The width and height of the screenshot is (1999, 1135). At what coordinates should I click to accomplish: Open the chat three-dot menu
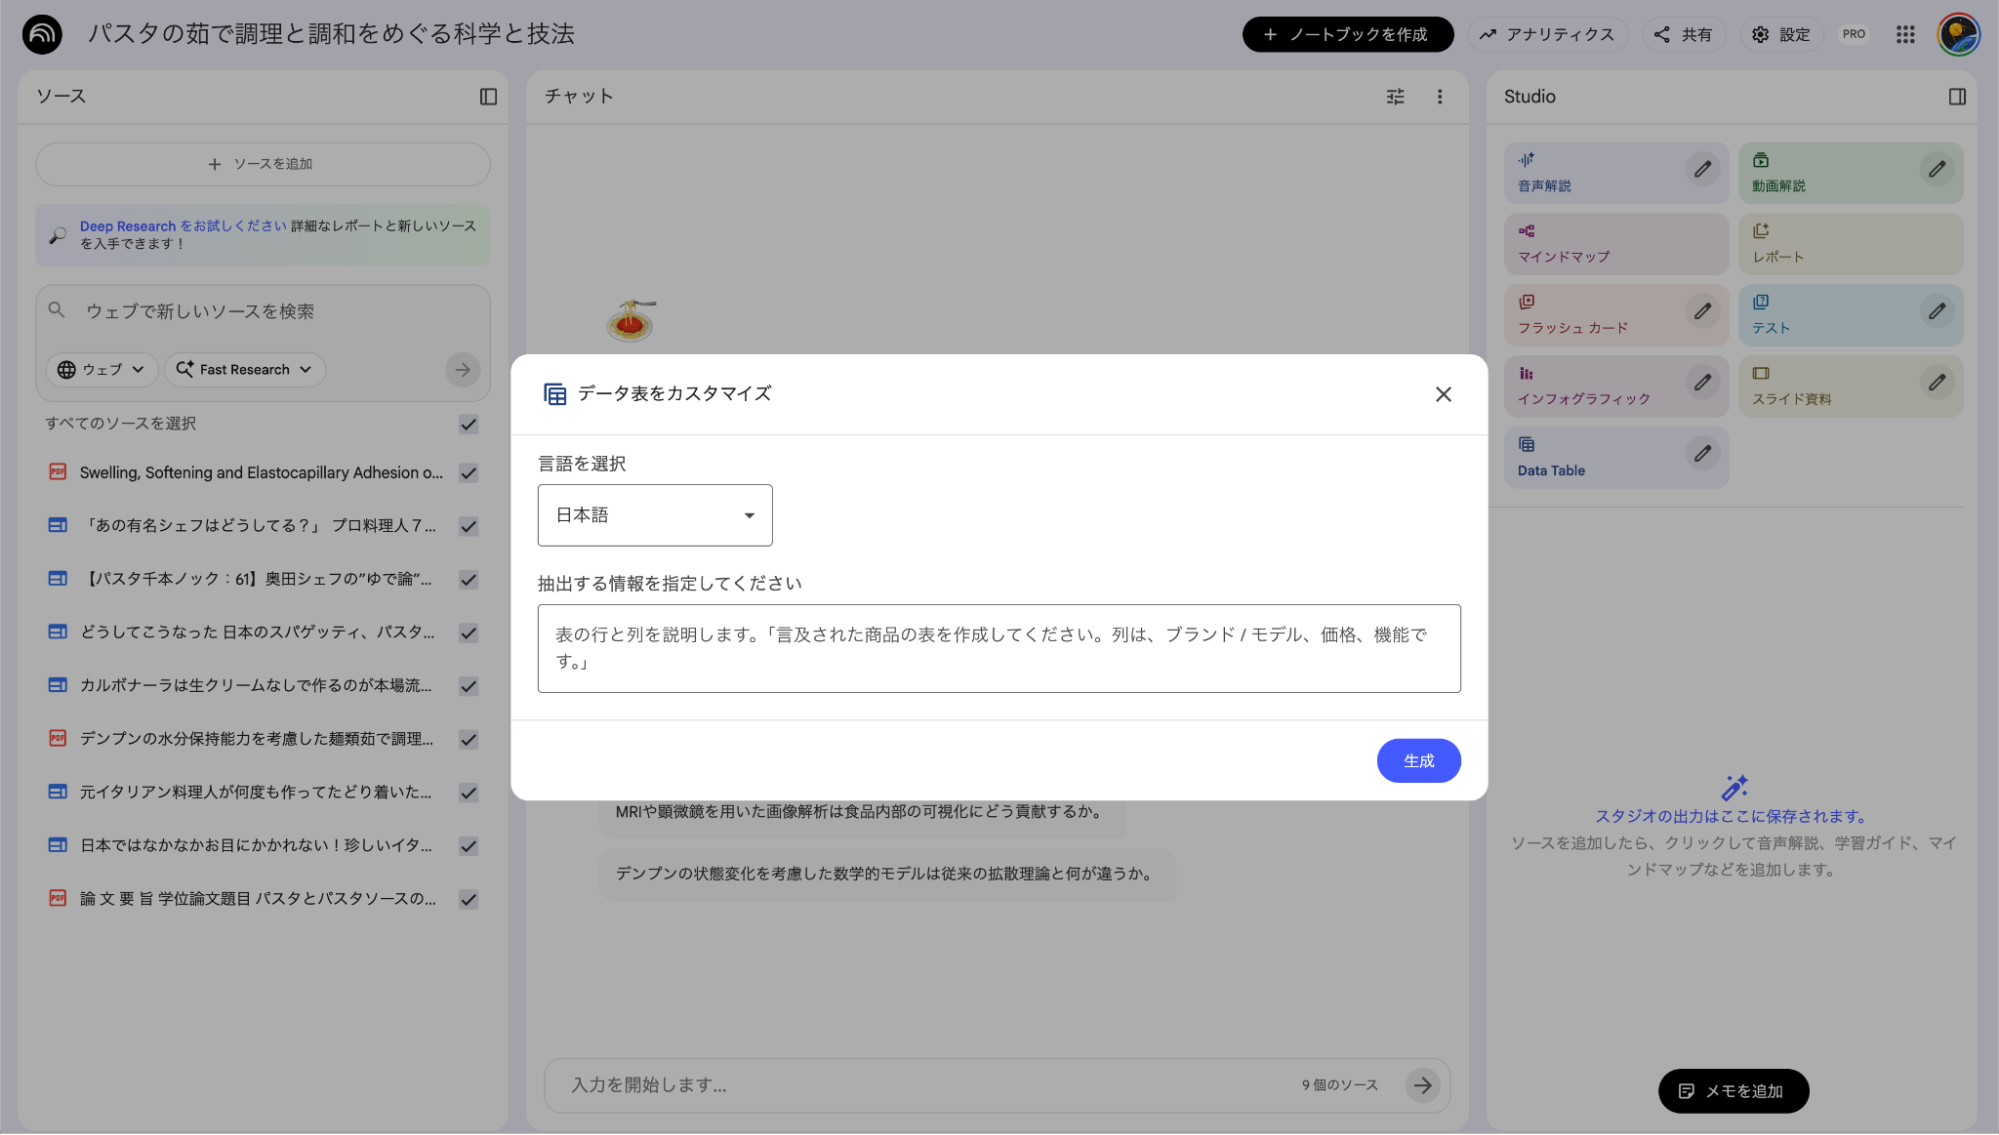[1440, 96]
